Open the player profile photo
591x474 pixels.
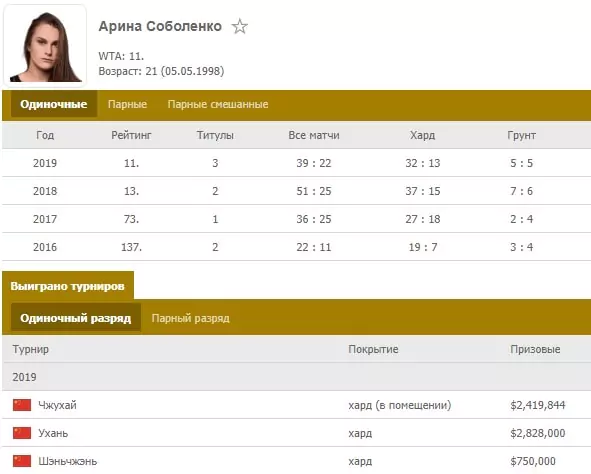[45, 46]
